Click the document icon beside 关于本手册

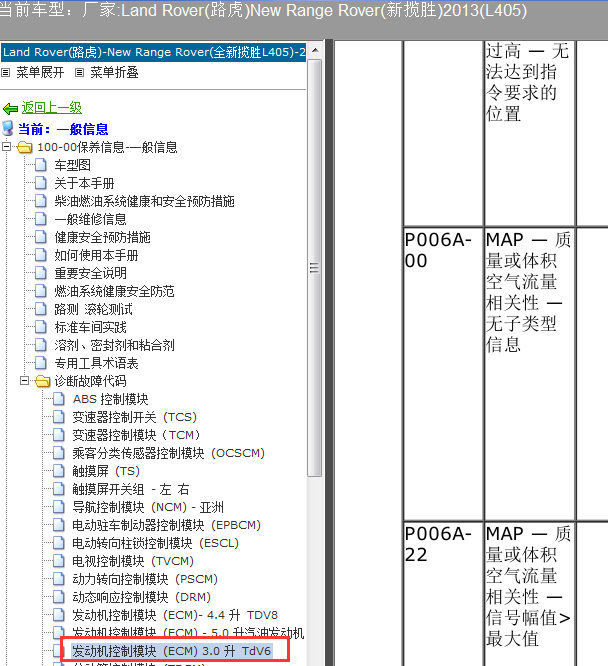40,183
